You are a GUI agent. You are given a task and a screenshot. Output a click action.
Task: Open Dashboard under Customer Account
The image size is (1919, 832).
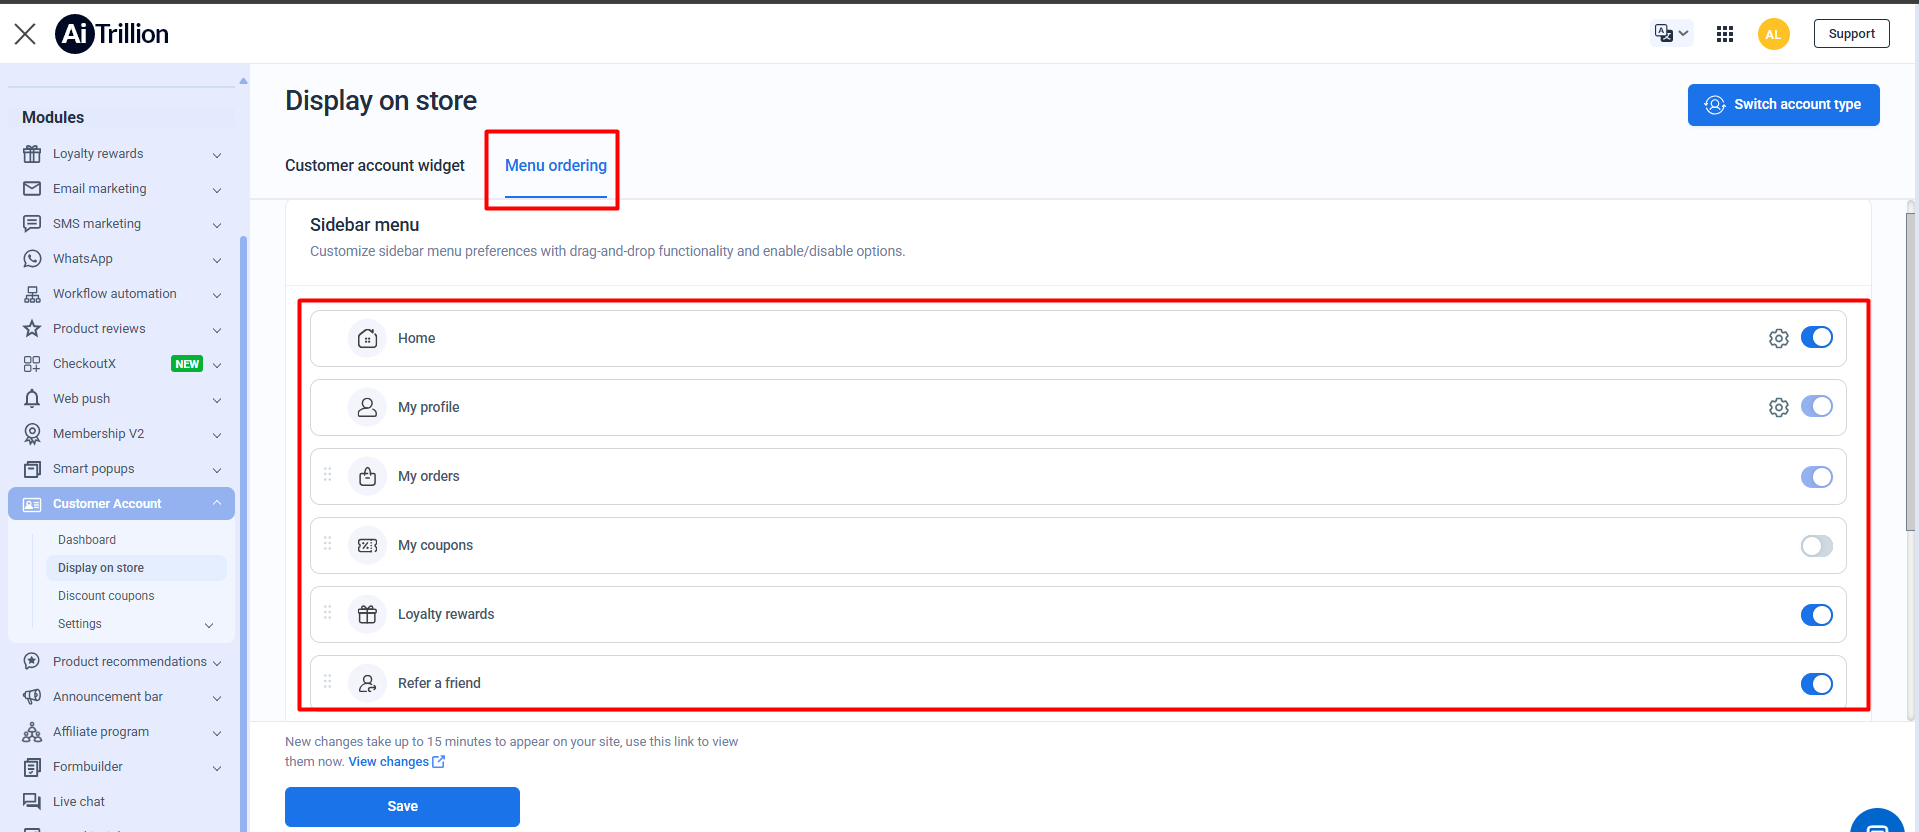[x=87, y=540]
